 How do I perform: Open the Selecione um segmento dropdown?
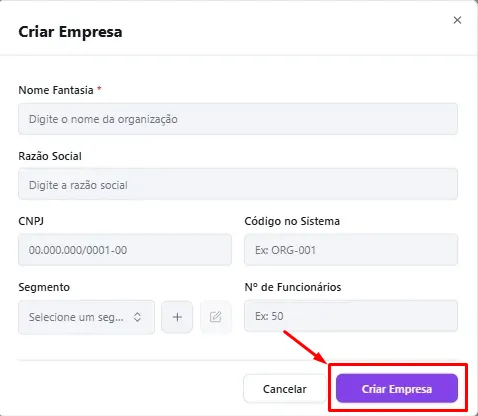(x=86, y=317)
